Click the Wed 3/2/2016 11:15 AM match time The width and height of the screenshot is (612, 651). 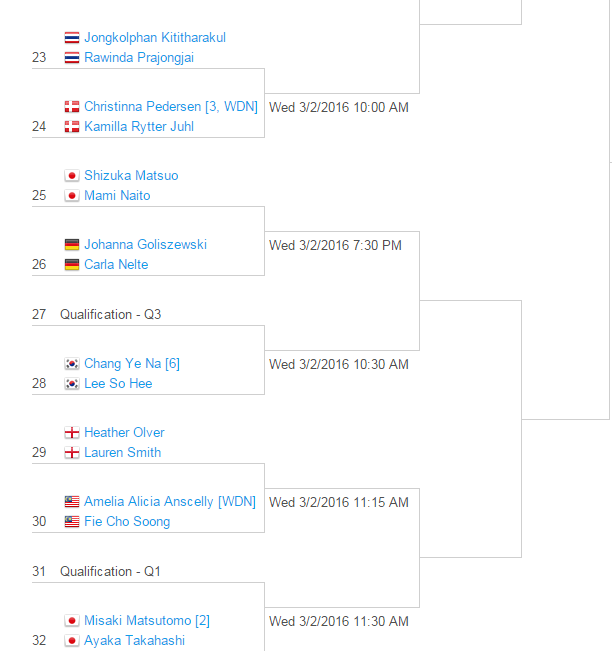click(x=338, y=502)
